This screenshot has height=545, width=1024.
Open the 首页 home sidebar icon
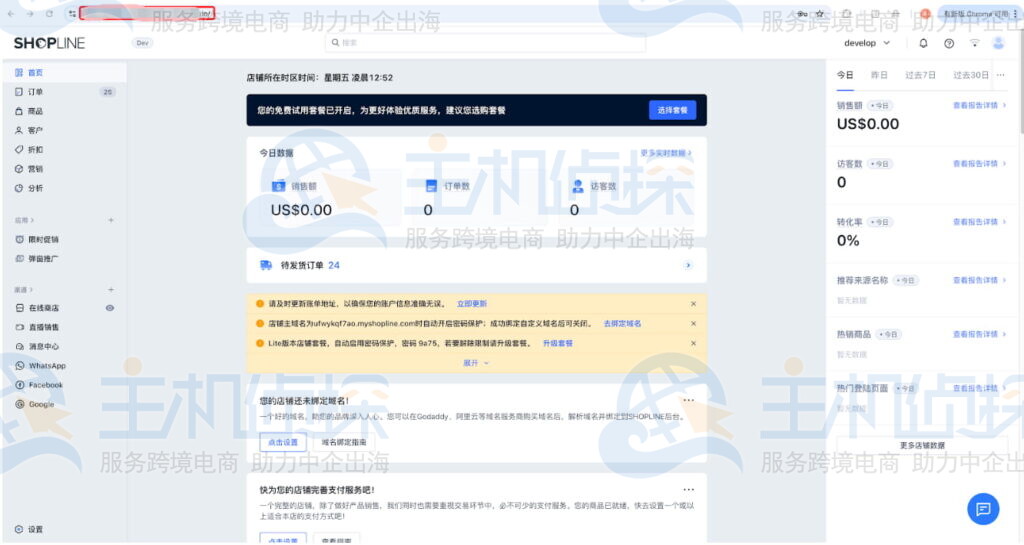tap(19, 72)
